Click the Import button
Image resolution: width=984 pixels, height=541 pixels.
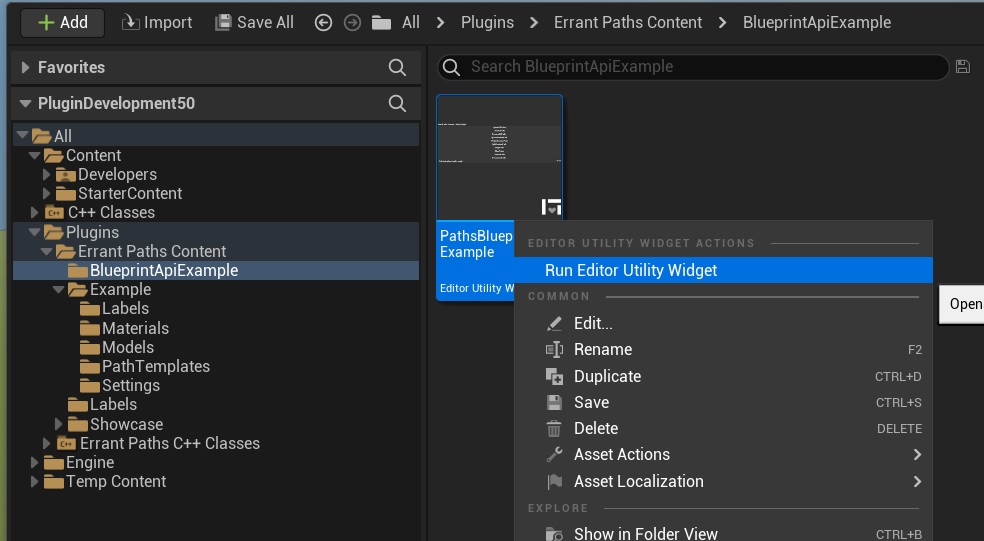(157, 22)
